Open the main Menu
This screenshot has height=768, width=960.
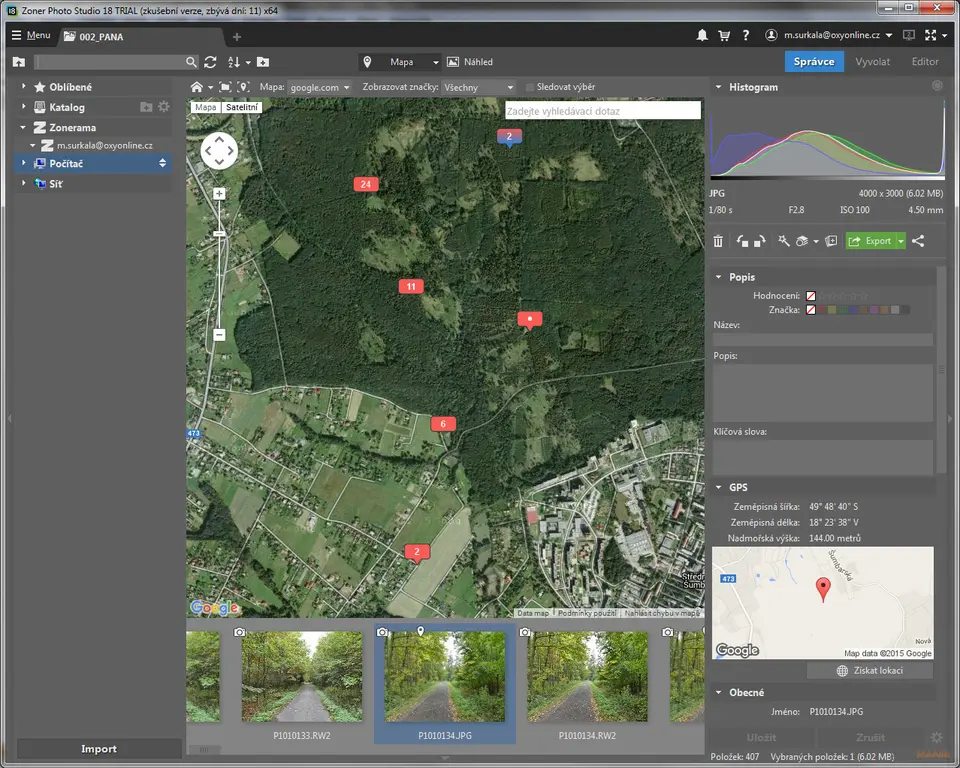tap(31, 35)
